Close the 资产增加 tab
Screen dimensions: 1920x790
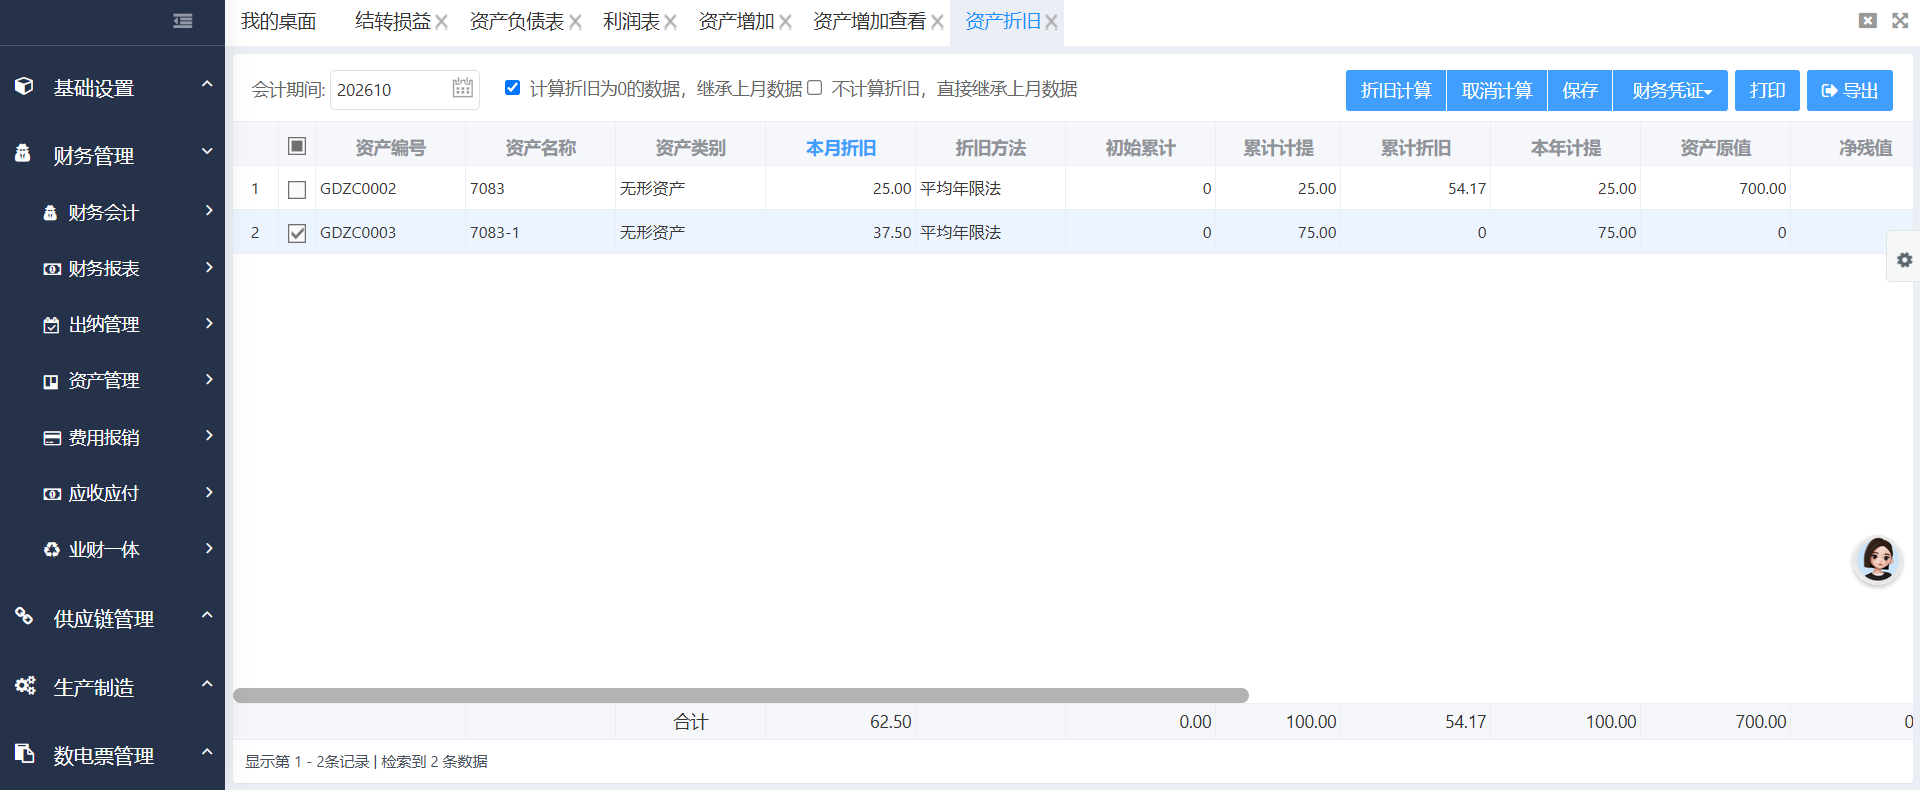pos(785,22)
